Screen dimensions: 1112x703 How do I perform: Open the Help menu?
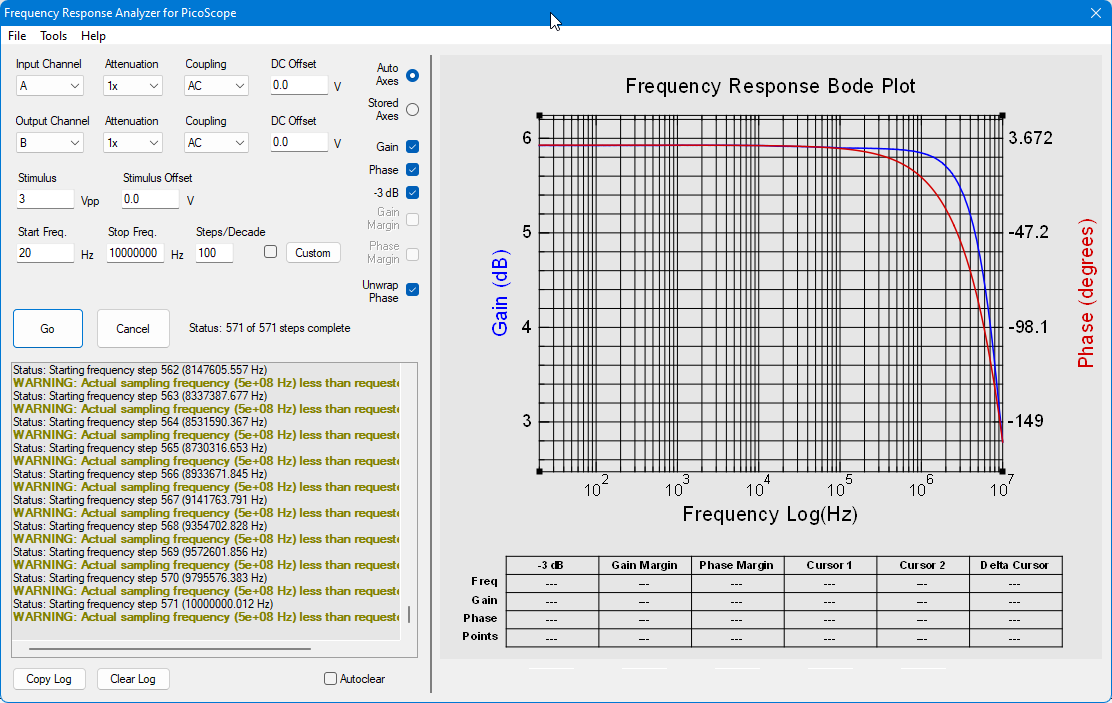tap(93, 36)
